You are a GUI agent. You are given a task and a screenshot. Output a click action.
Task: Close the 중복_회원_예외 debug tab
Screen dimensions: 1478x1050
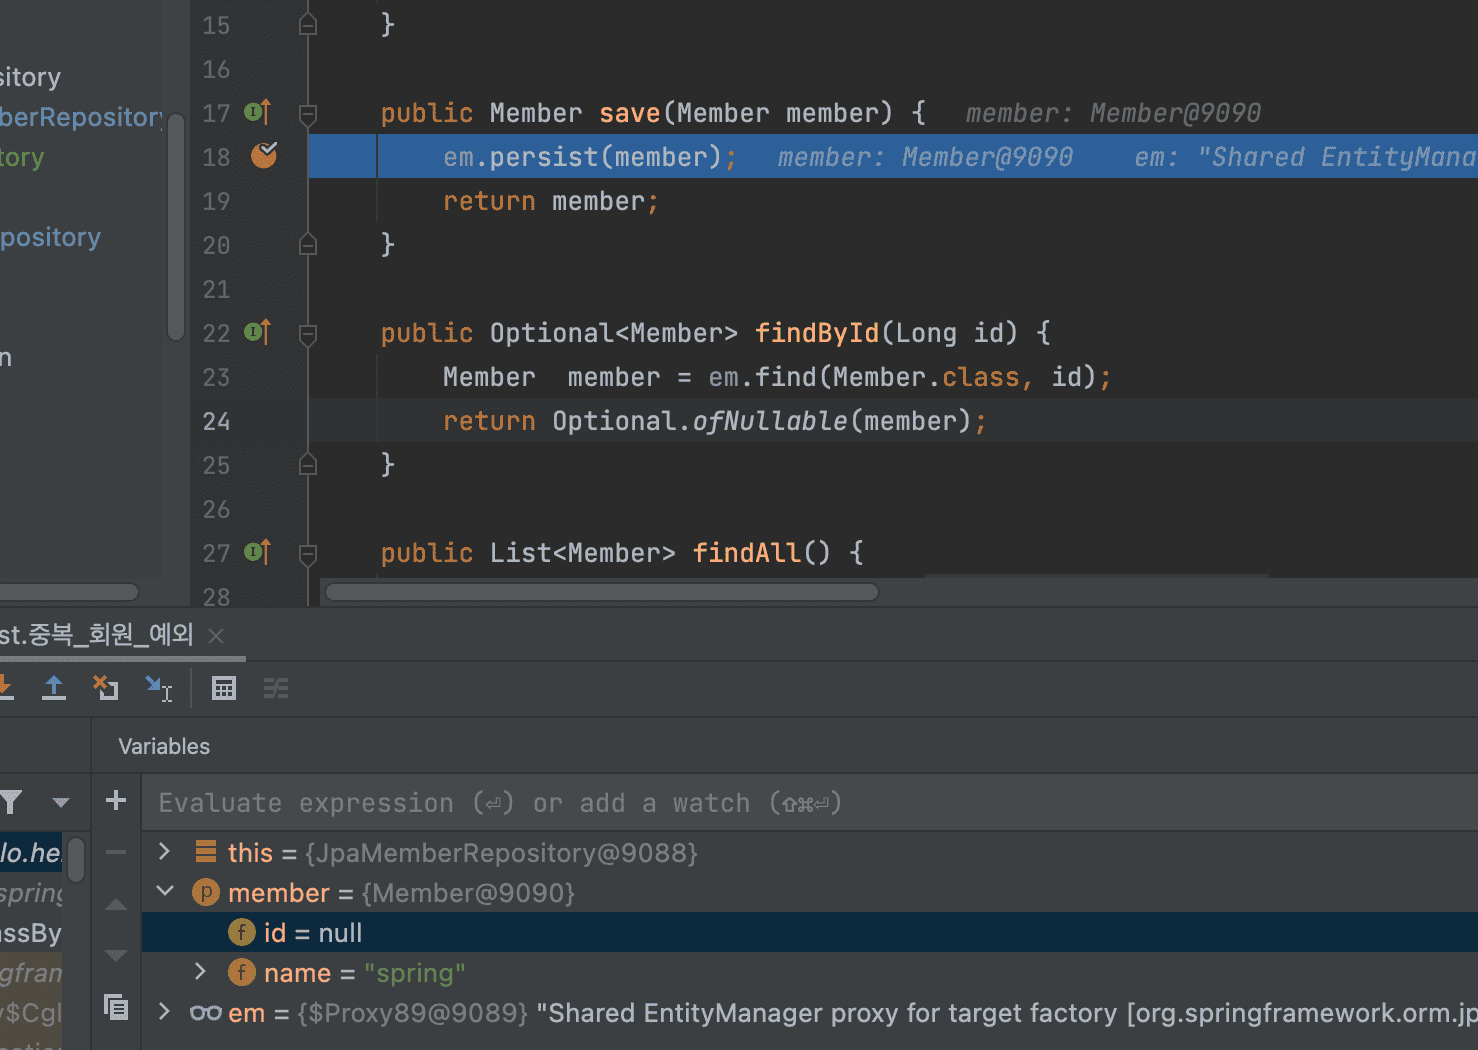[x=216, y=635]
